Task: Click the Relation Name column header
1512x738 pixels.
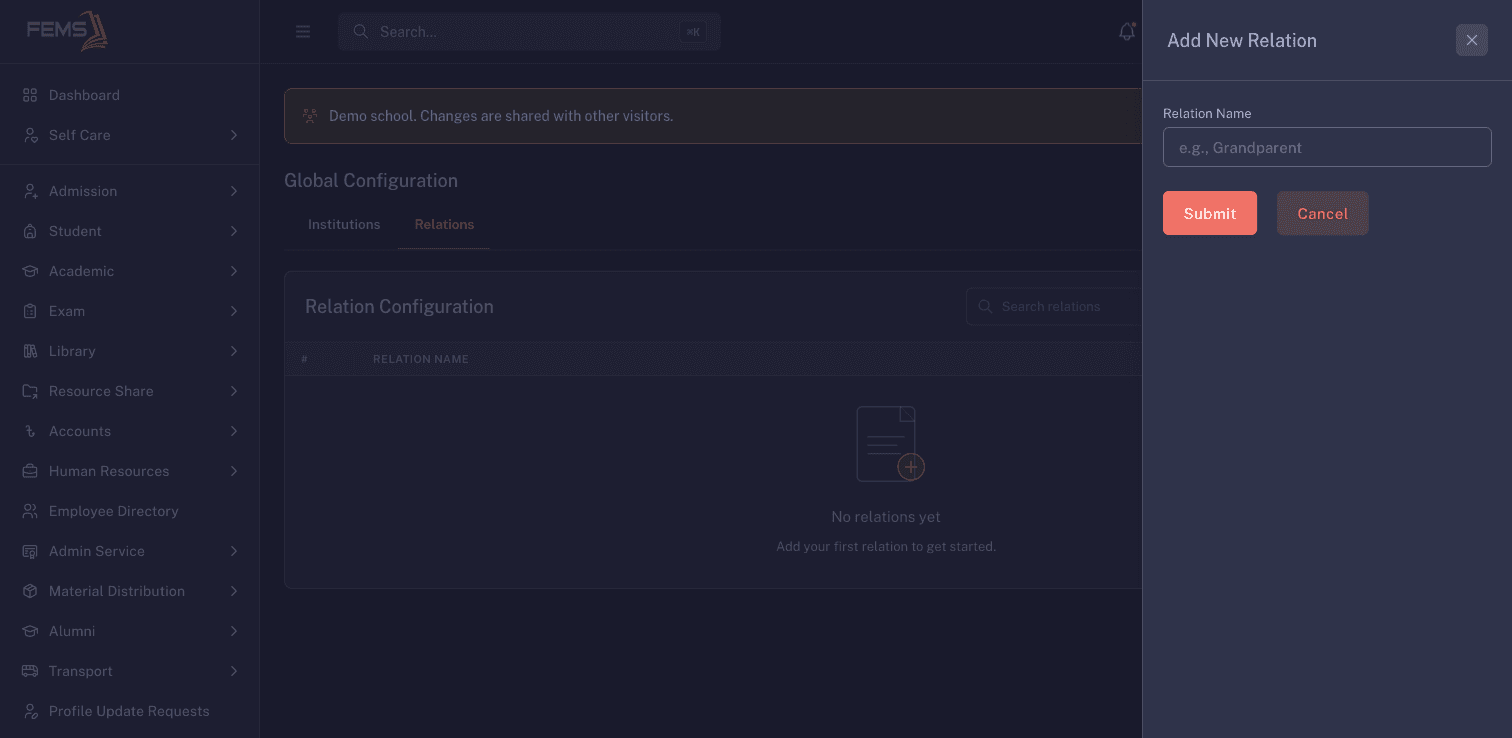Action: click(x=421, y=359)
